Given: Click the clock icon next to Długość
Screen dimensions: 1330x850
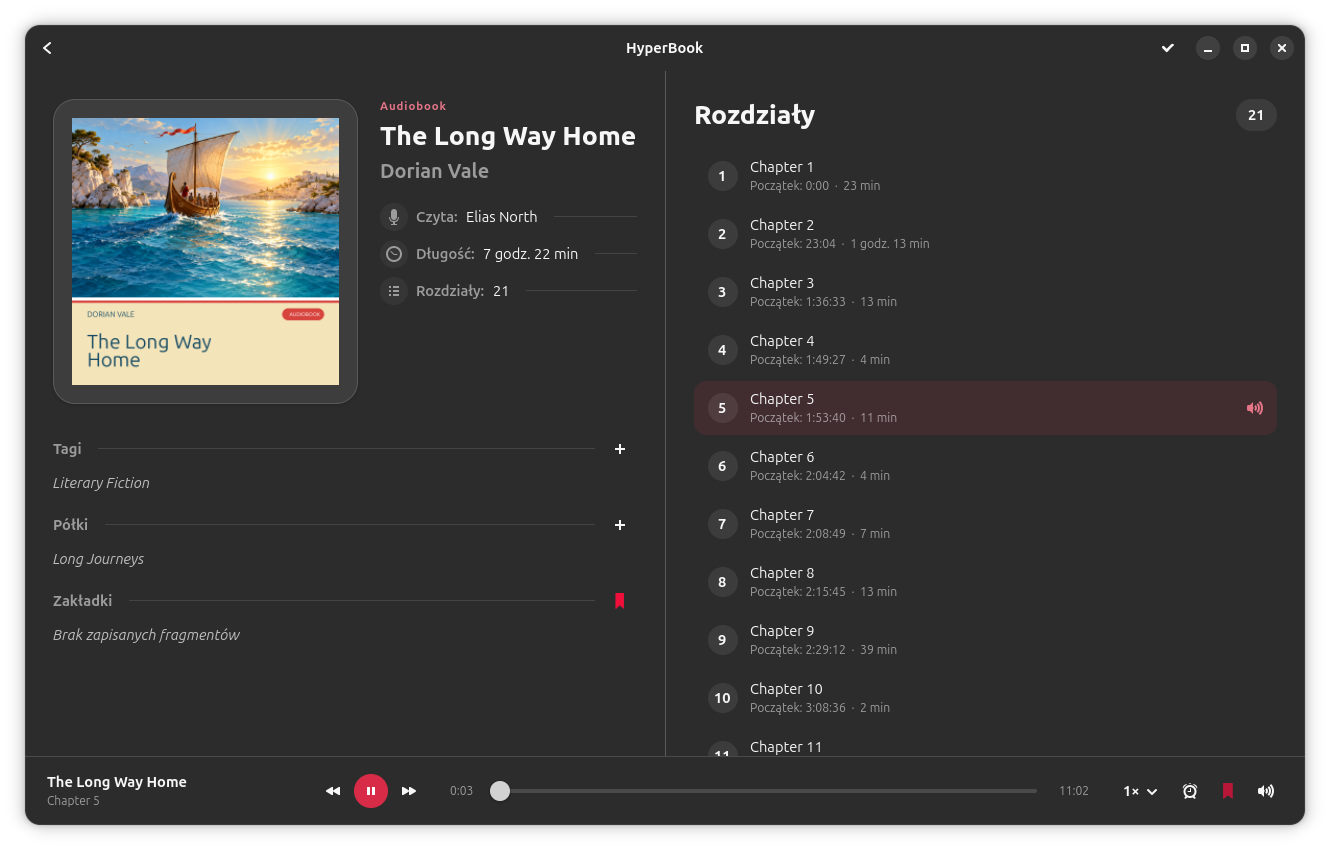Looking at the screenshot, I should tap(394, 254).
